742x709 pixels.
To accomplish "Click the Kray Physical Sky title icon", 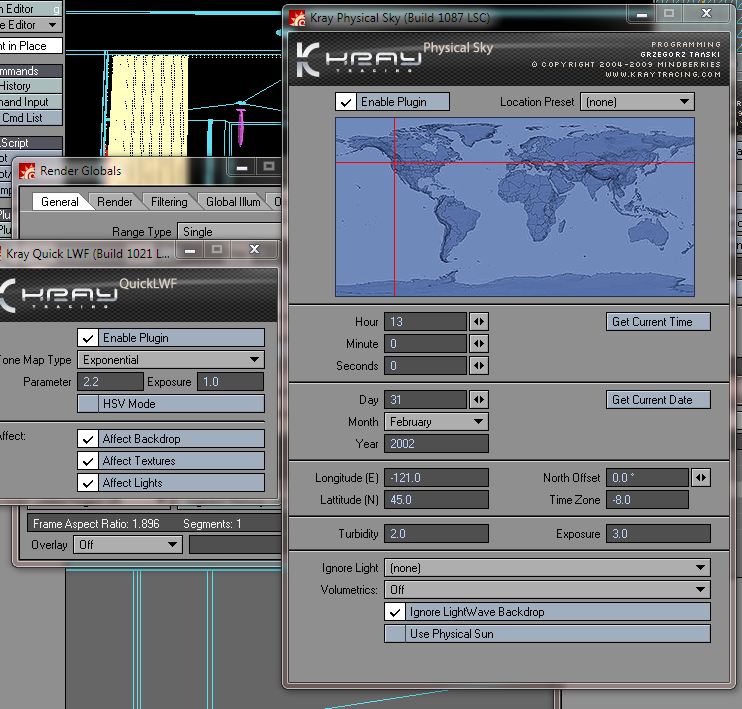I will 297,18.
